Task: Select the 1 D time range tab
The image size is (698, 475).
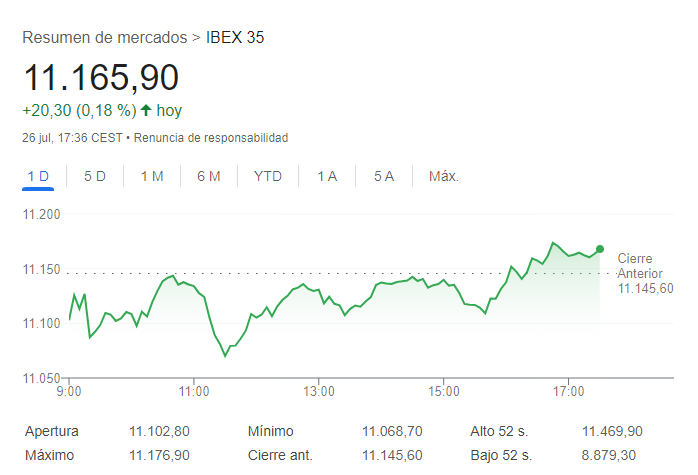Action: 38,176
